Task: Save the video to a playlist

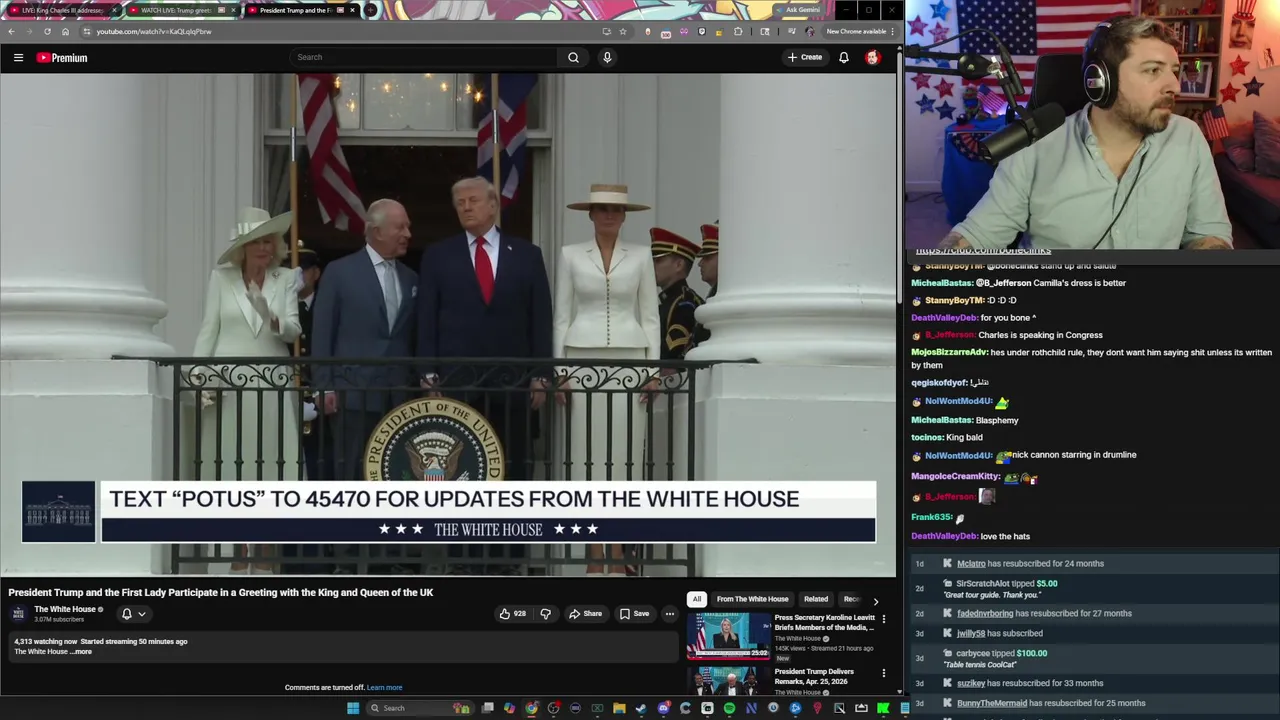Action: coord(634,614)
